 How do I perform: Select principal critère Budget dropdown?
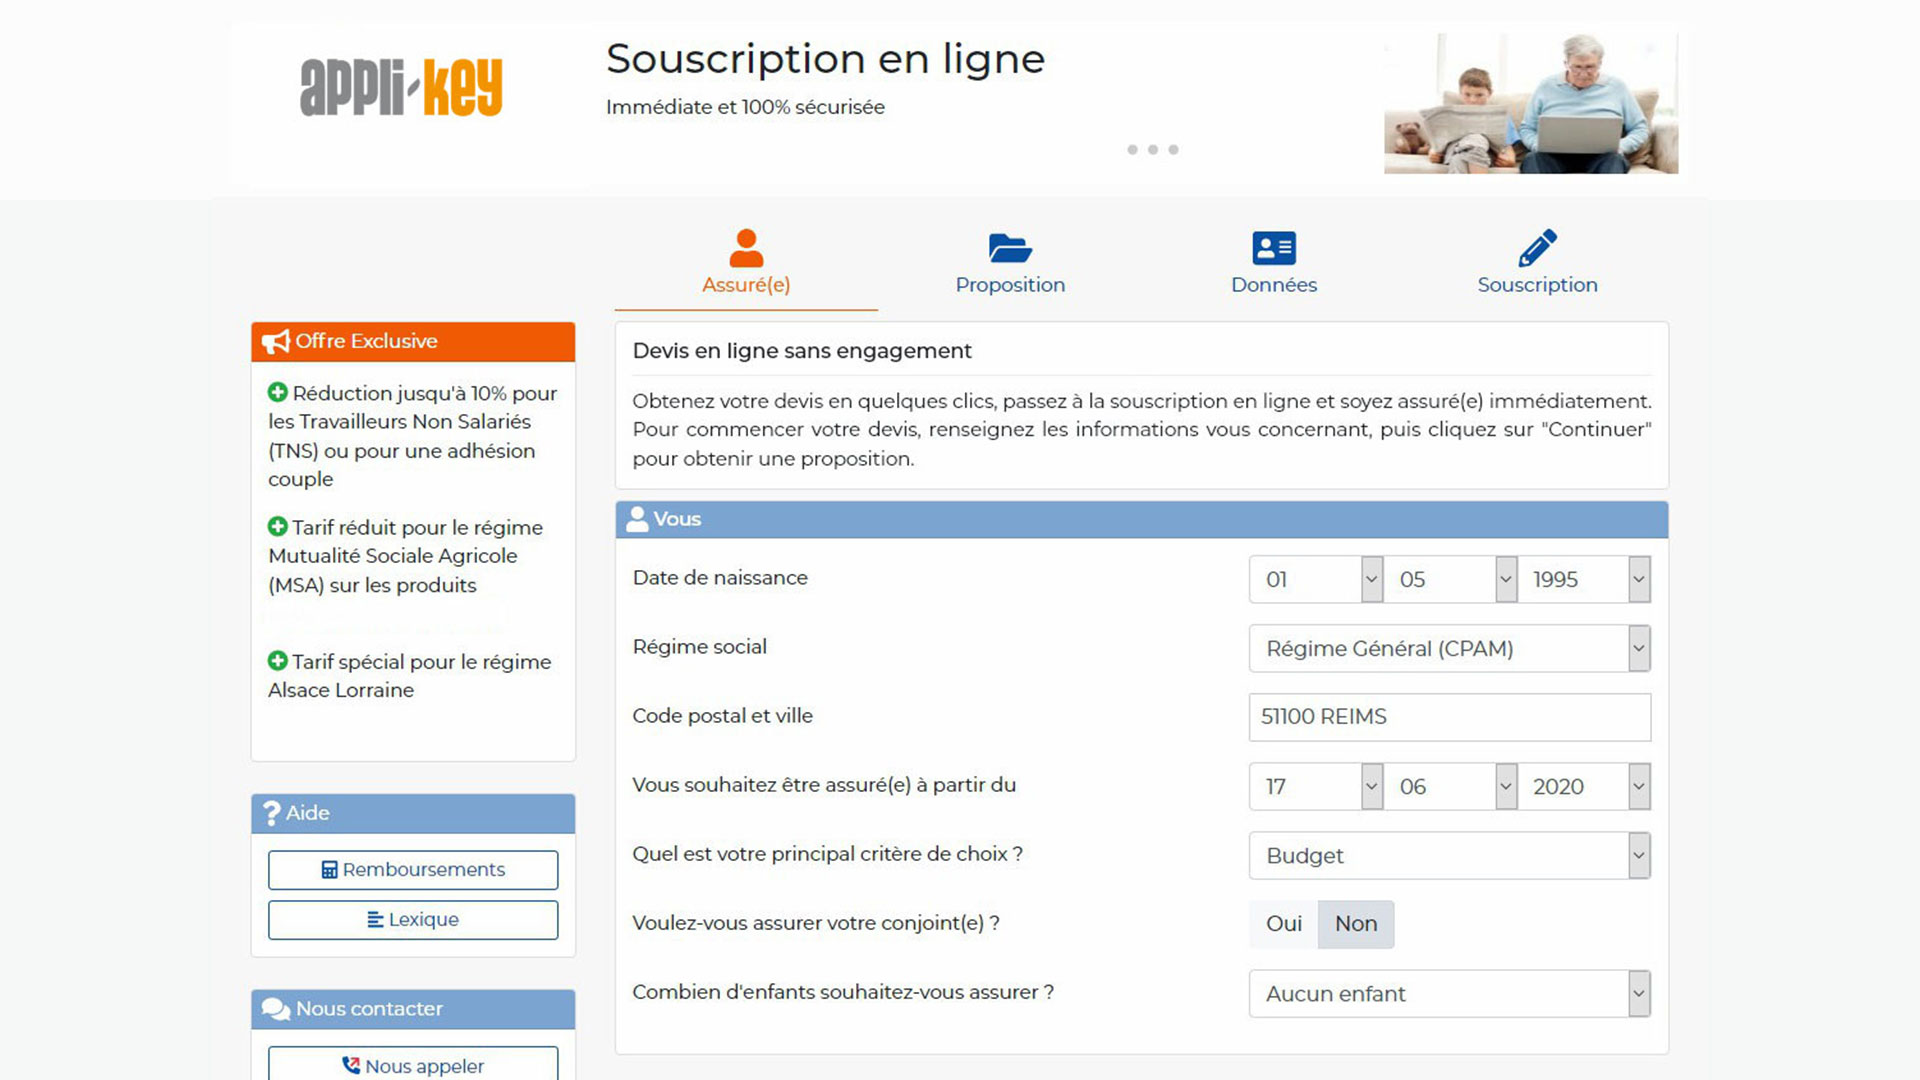coord(1449,855)
